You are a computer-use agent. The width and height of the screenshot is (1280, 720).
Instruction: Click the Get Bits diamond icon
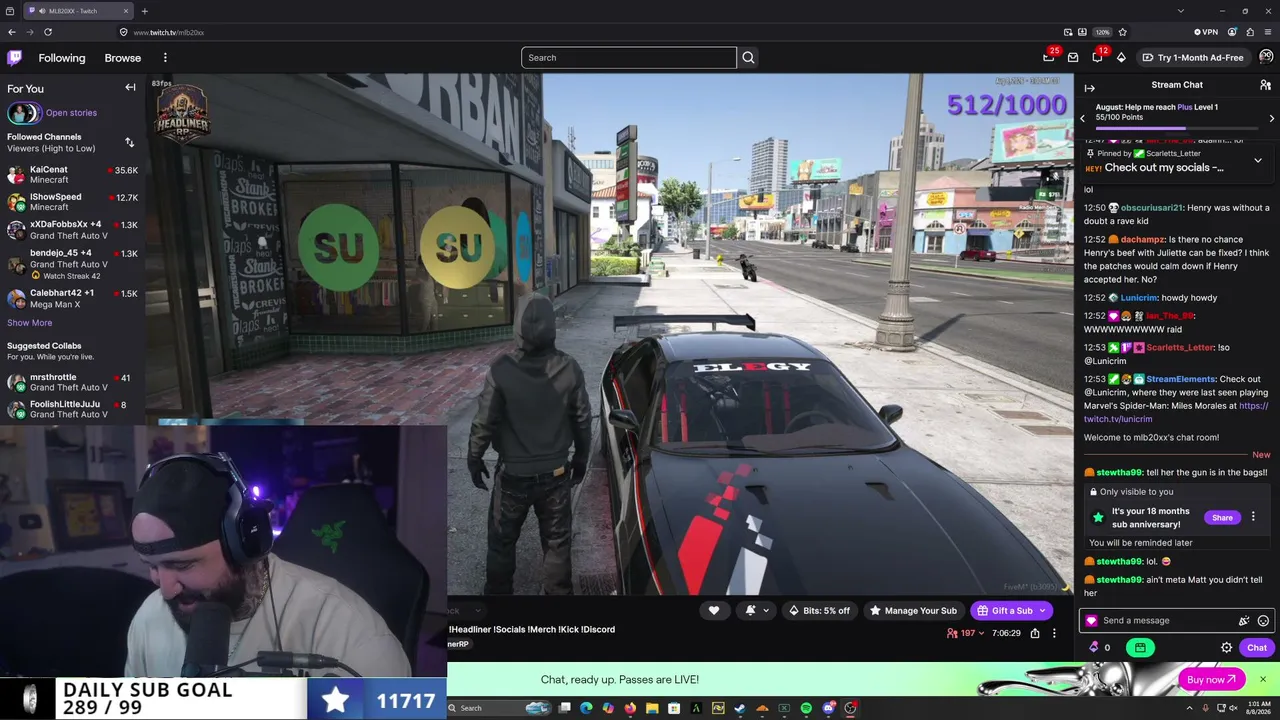1121,58
